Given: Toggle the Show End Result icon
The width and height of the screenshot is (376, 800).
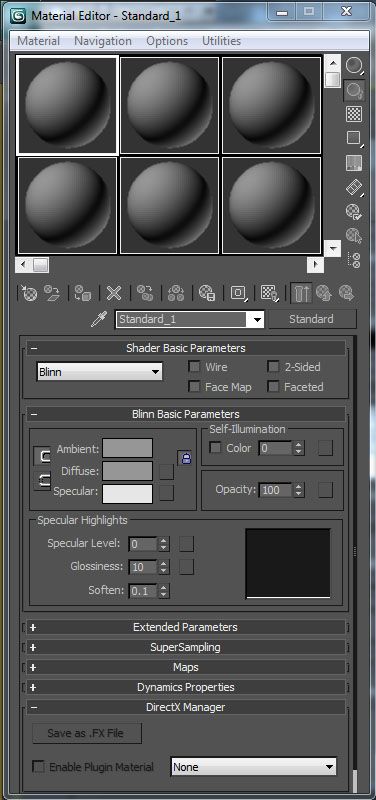Looking at the screenshot, I should click(x=302, y=293).
